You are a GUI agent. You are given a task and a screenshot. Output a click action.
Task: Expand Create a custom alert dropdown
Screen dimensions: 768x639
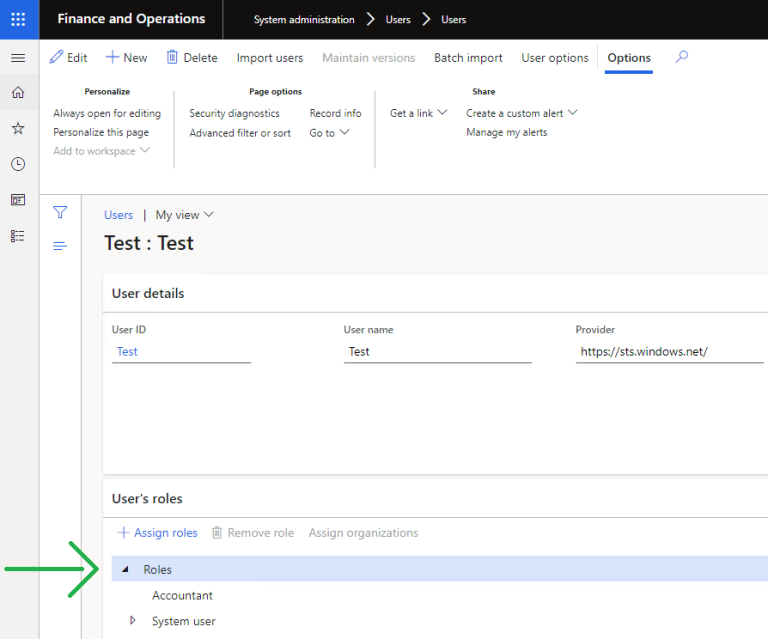[522, 113]
